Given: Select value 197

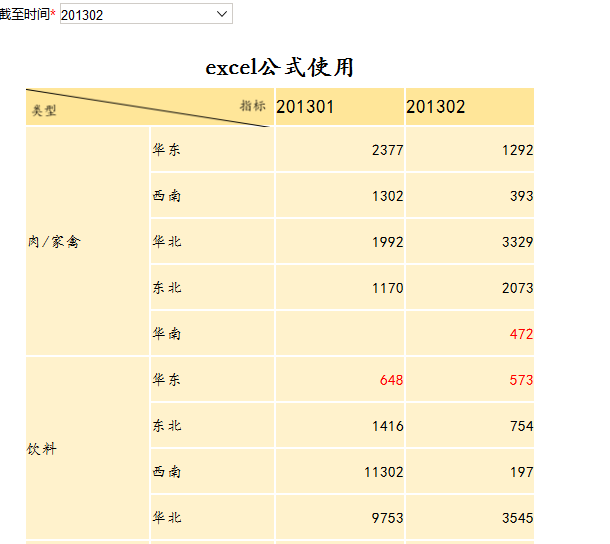Looking at the screenshot, I should pos(522,472).
